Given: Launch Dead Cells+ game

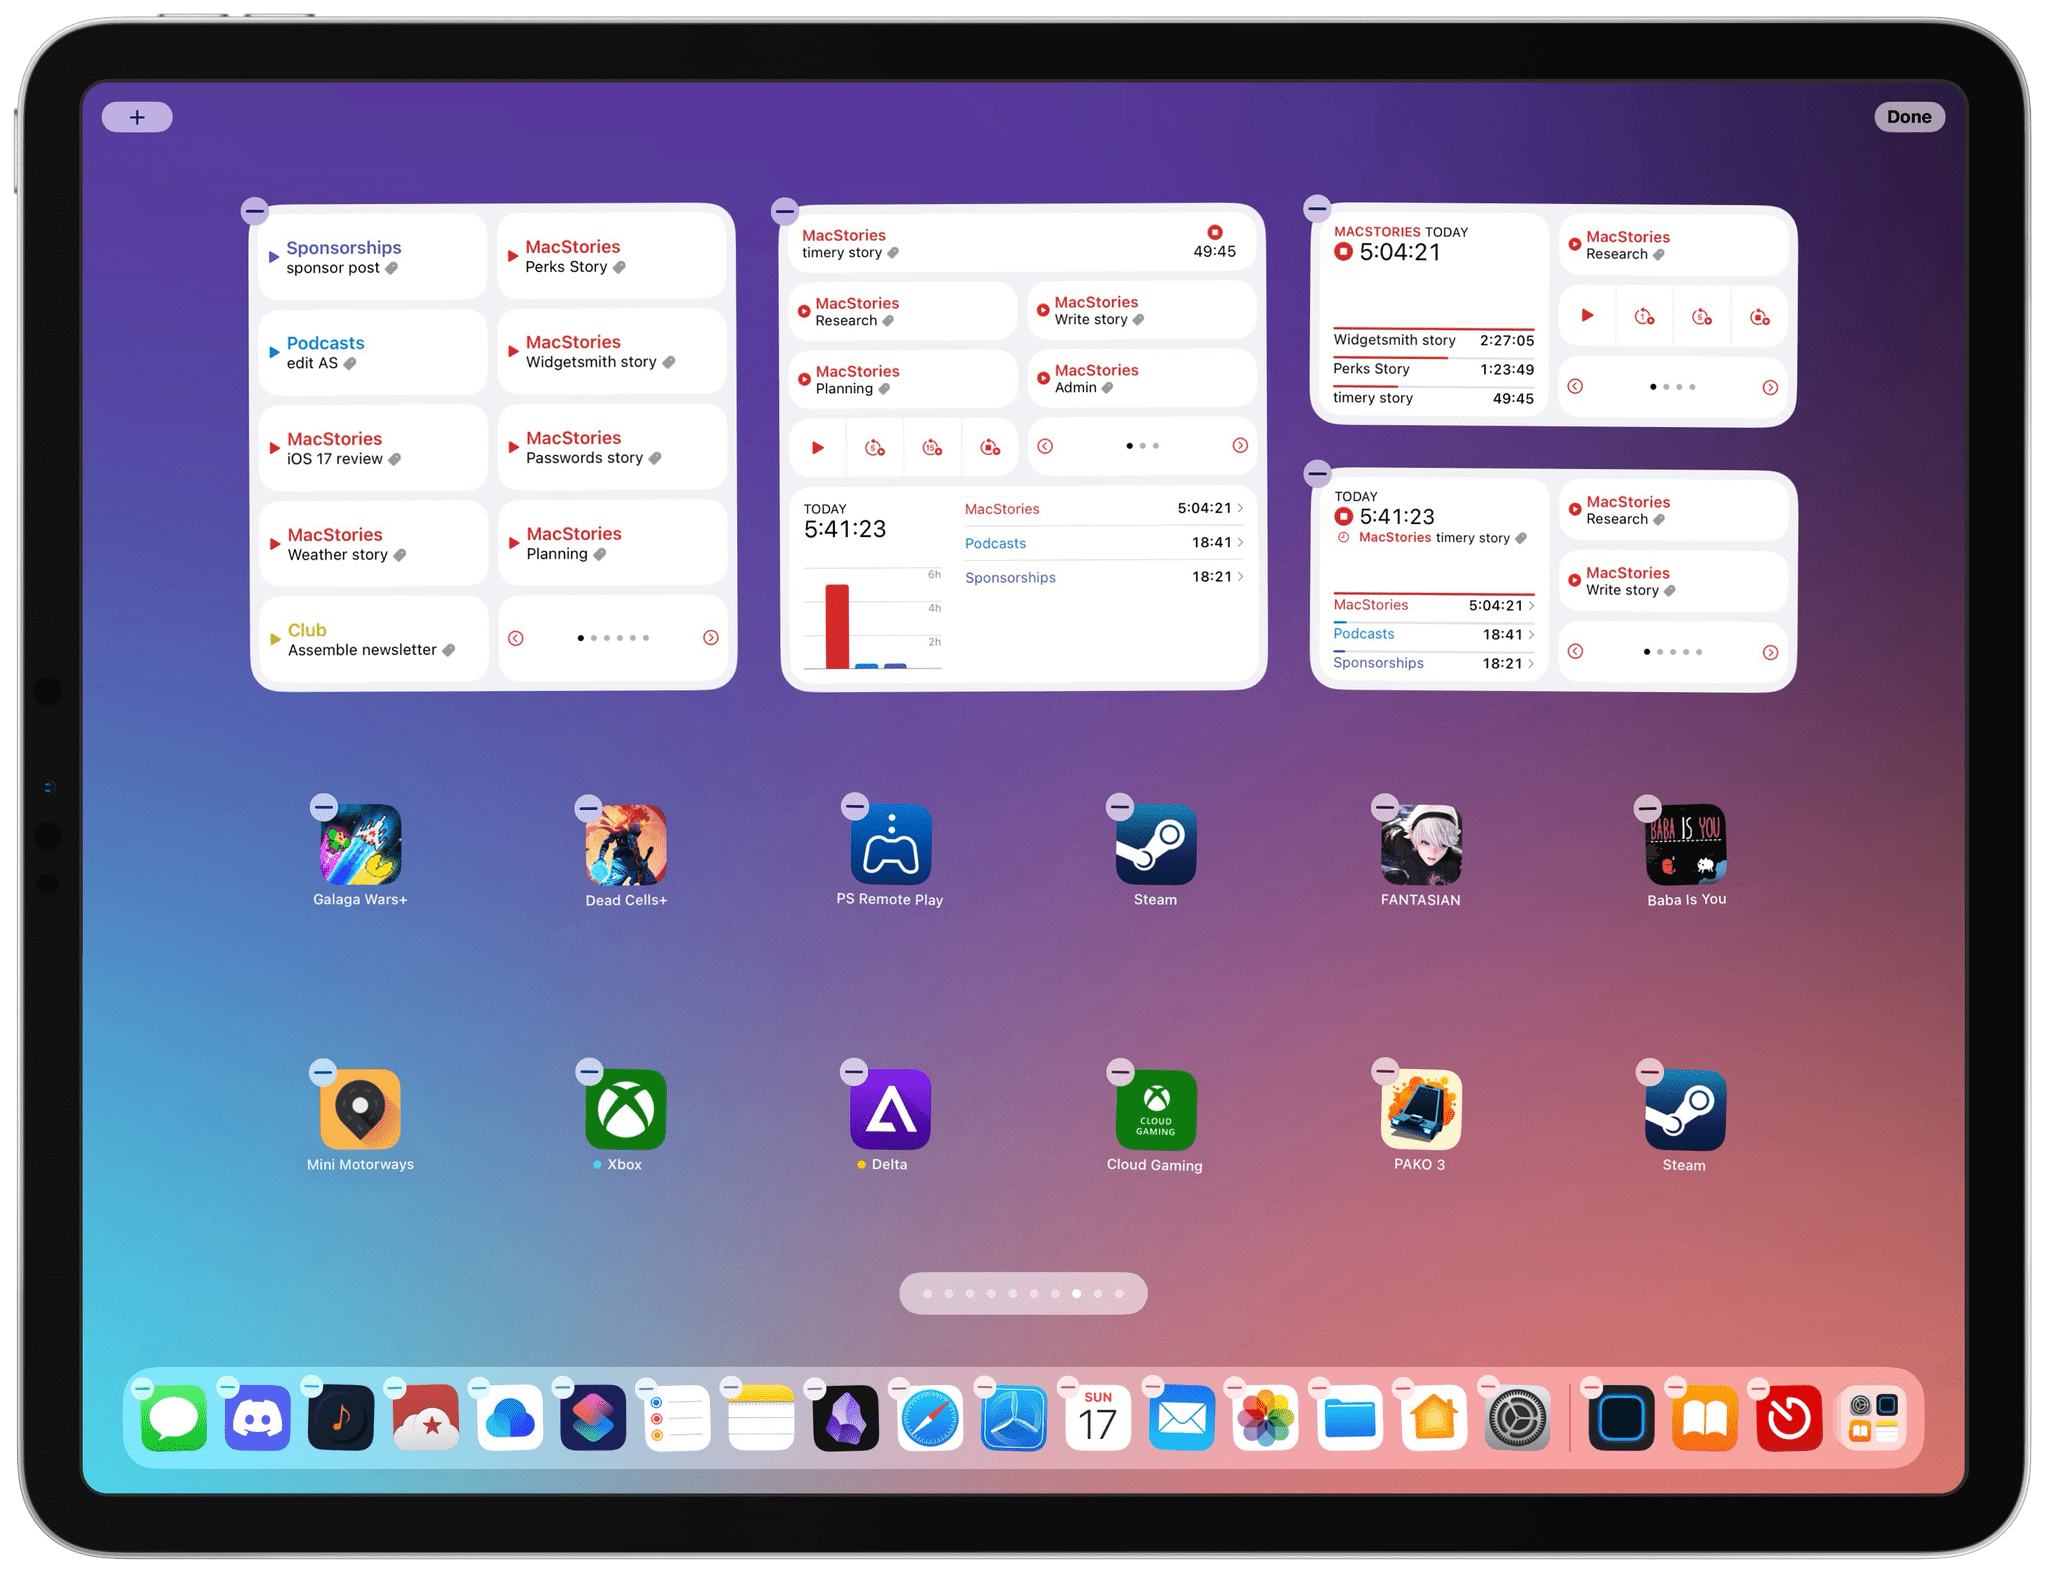Looking at the screenshot, I should [626, 845].
